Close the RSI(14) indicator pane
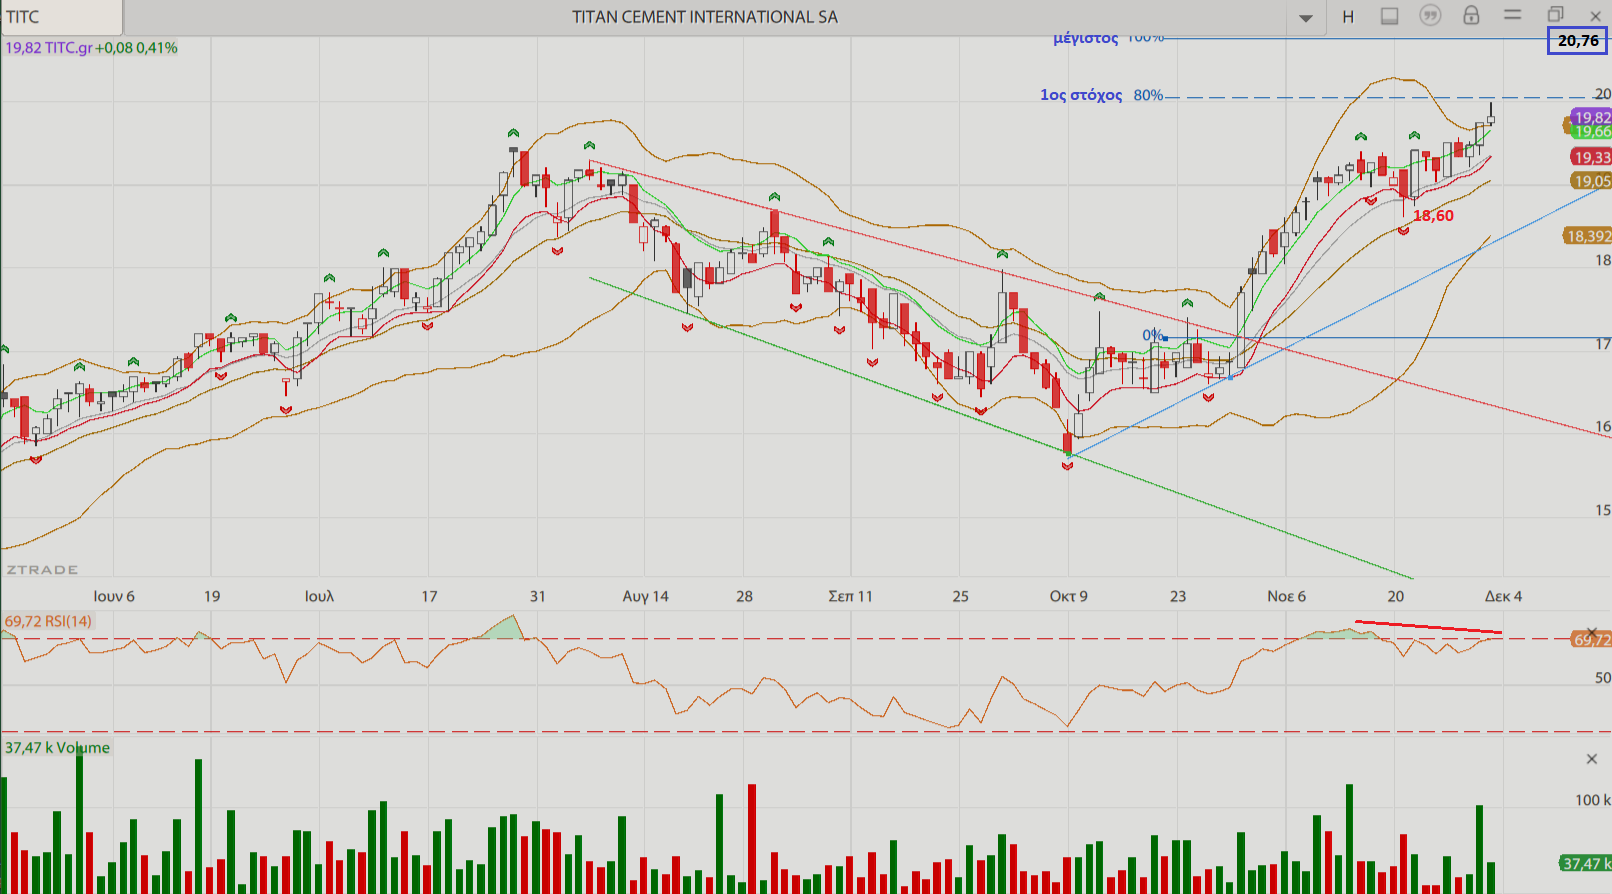Viewport: 1612px width, 894px height. 1592,632
